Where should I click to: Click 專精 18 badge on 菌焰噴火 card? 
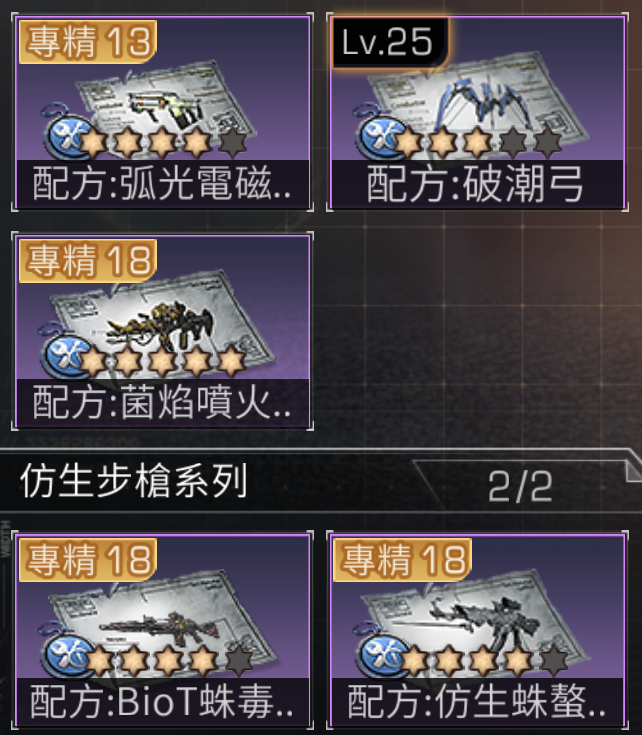click(x=88, y=261)
